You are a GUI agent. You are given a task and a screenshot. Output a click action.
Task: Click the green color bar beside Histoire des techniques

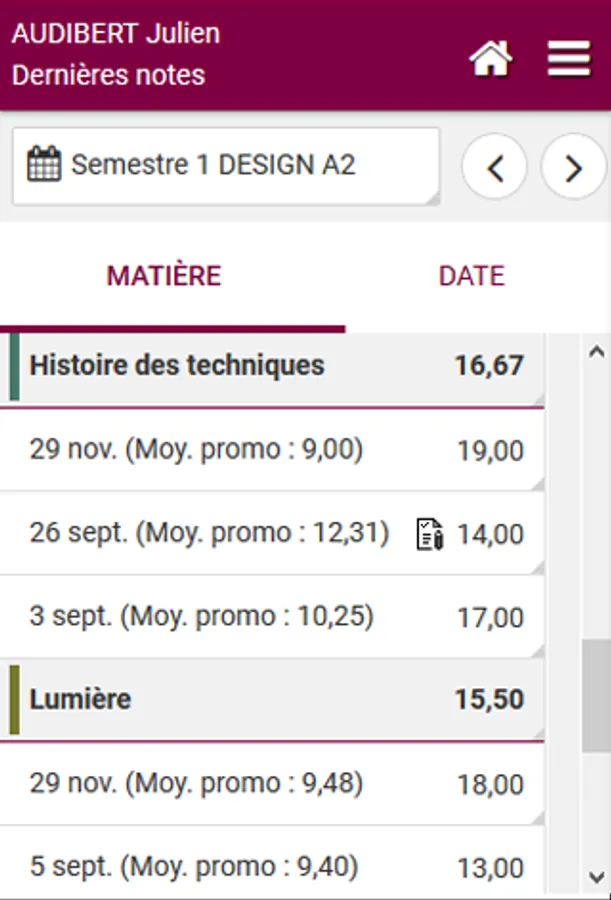[x=14, y=367]
